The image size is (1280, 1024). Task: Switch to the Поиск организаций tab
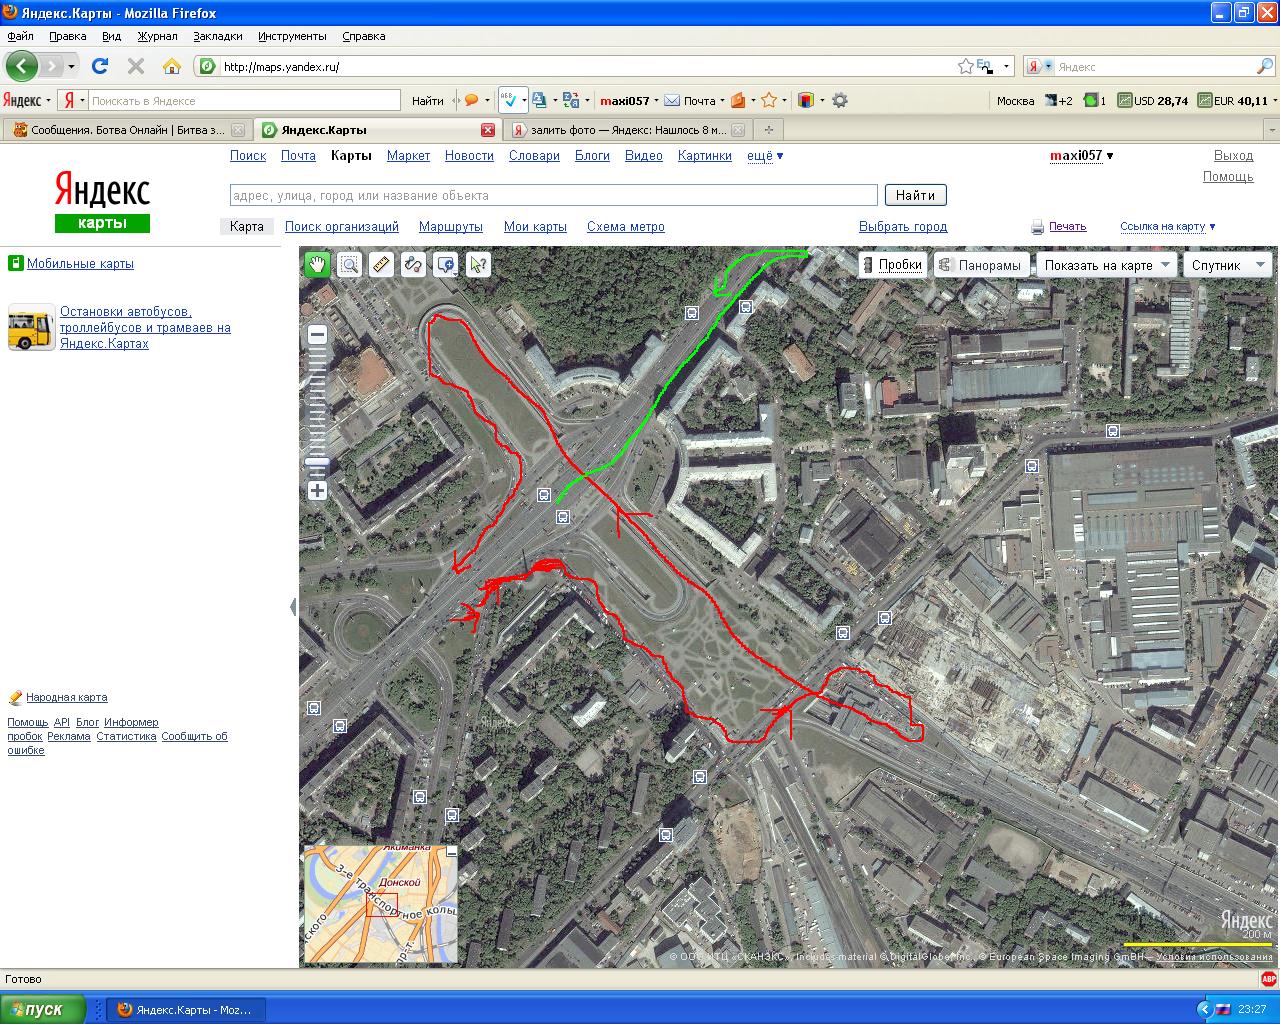pos(342,227)
